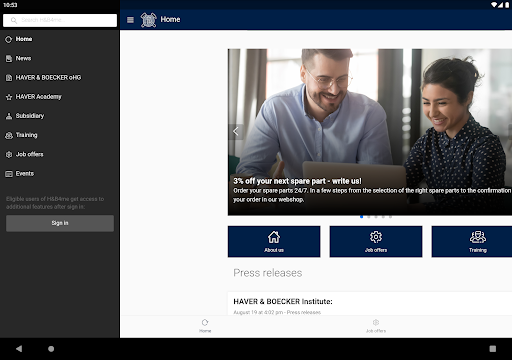This screenshot has height=360, width=512.
Task: Go to Subsidiary in sidebar
Action: pos(60,116)
